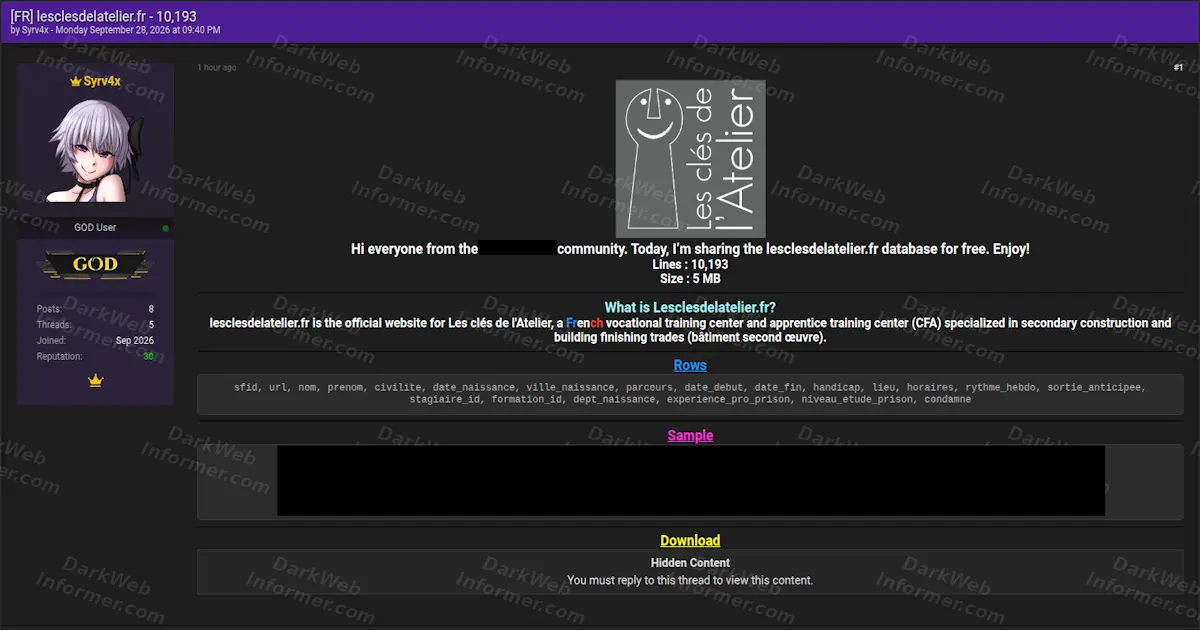The height and width of the screenshot is (630, 1200).
Task: Click the 'Threads:' count 5
Action: pyautogui.click(x=151, y=324)
